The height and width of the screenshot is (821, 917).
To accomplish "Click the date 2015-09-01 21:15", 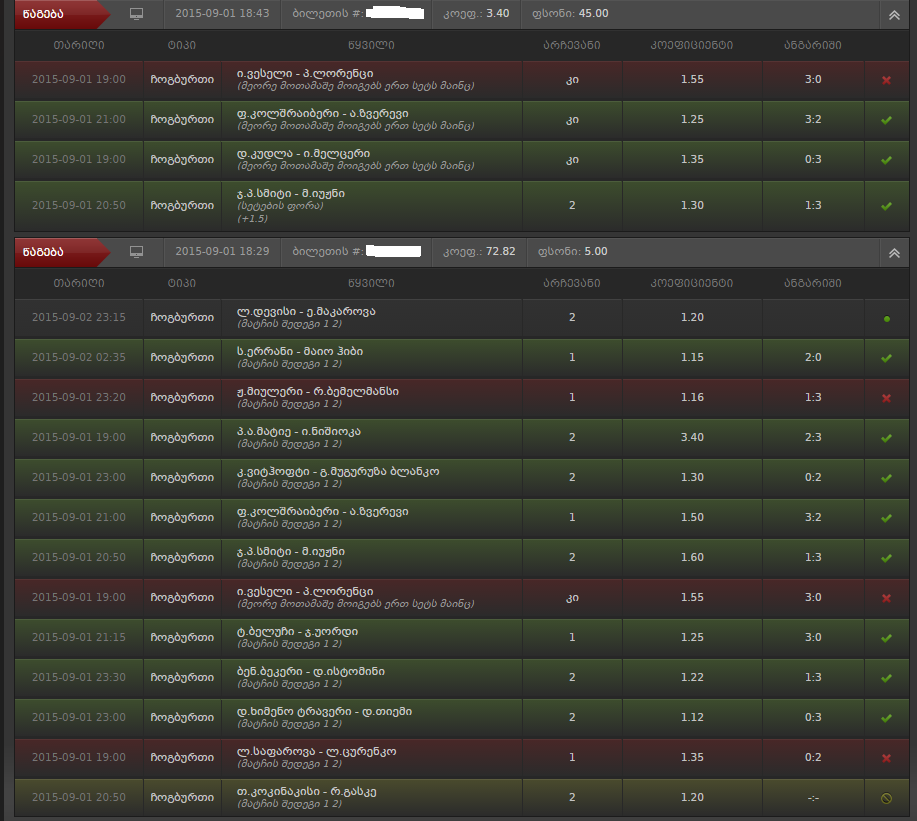I will click(79, 637).
